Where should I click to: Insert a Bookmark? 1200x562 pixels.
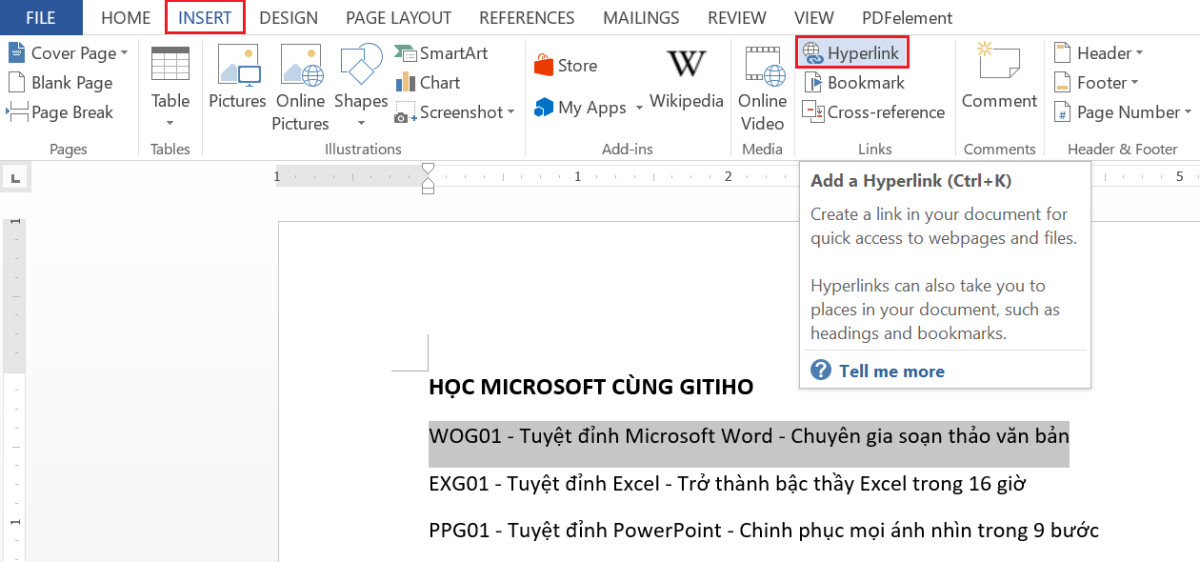point(853,83)
